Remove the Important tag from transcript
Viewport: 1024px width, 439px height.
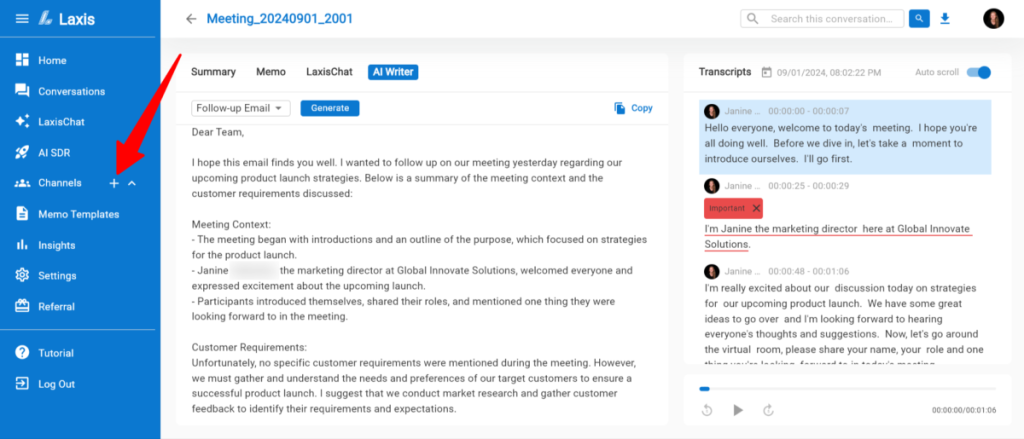point(756,208)
